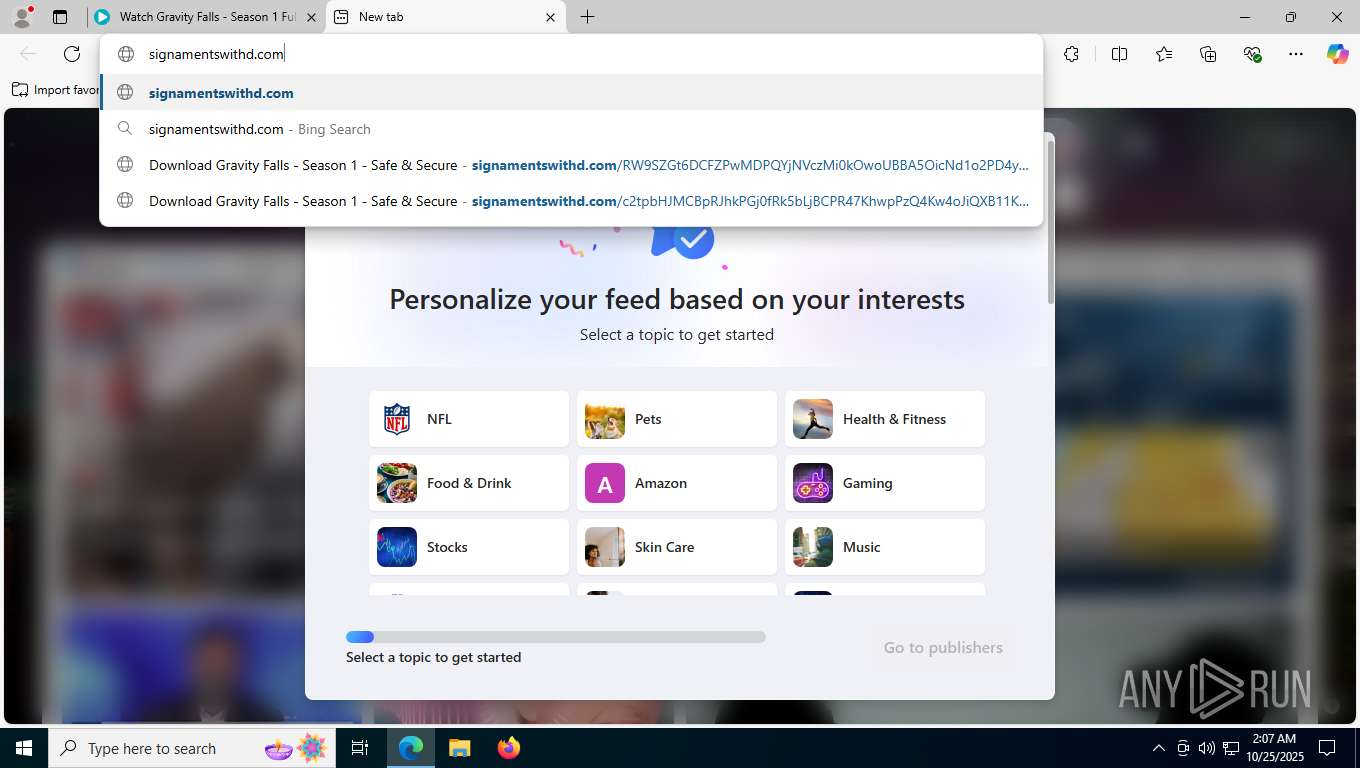The image size is (1360, 768).
Task: Open the tab actions menu icon
Action: pos(60,17)
